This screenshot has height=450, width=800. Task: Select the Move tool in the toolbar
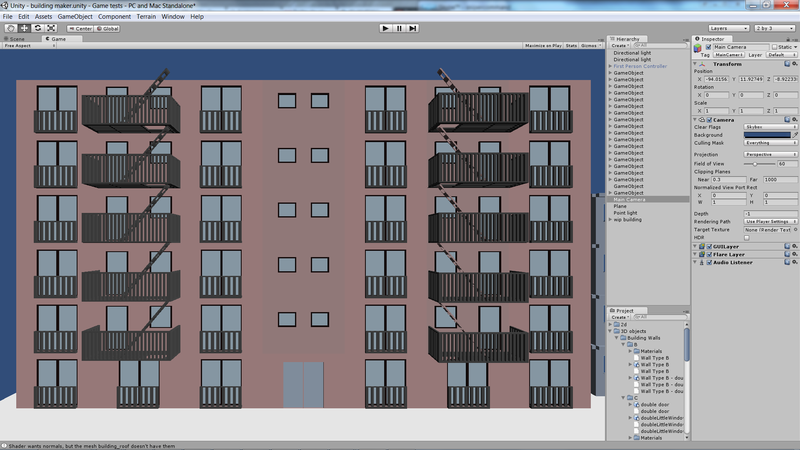pyautogui.click(x=23, y=28)
